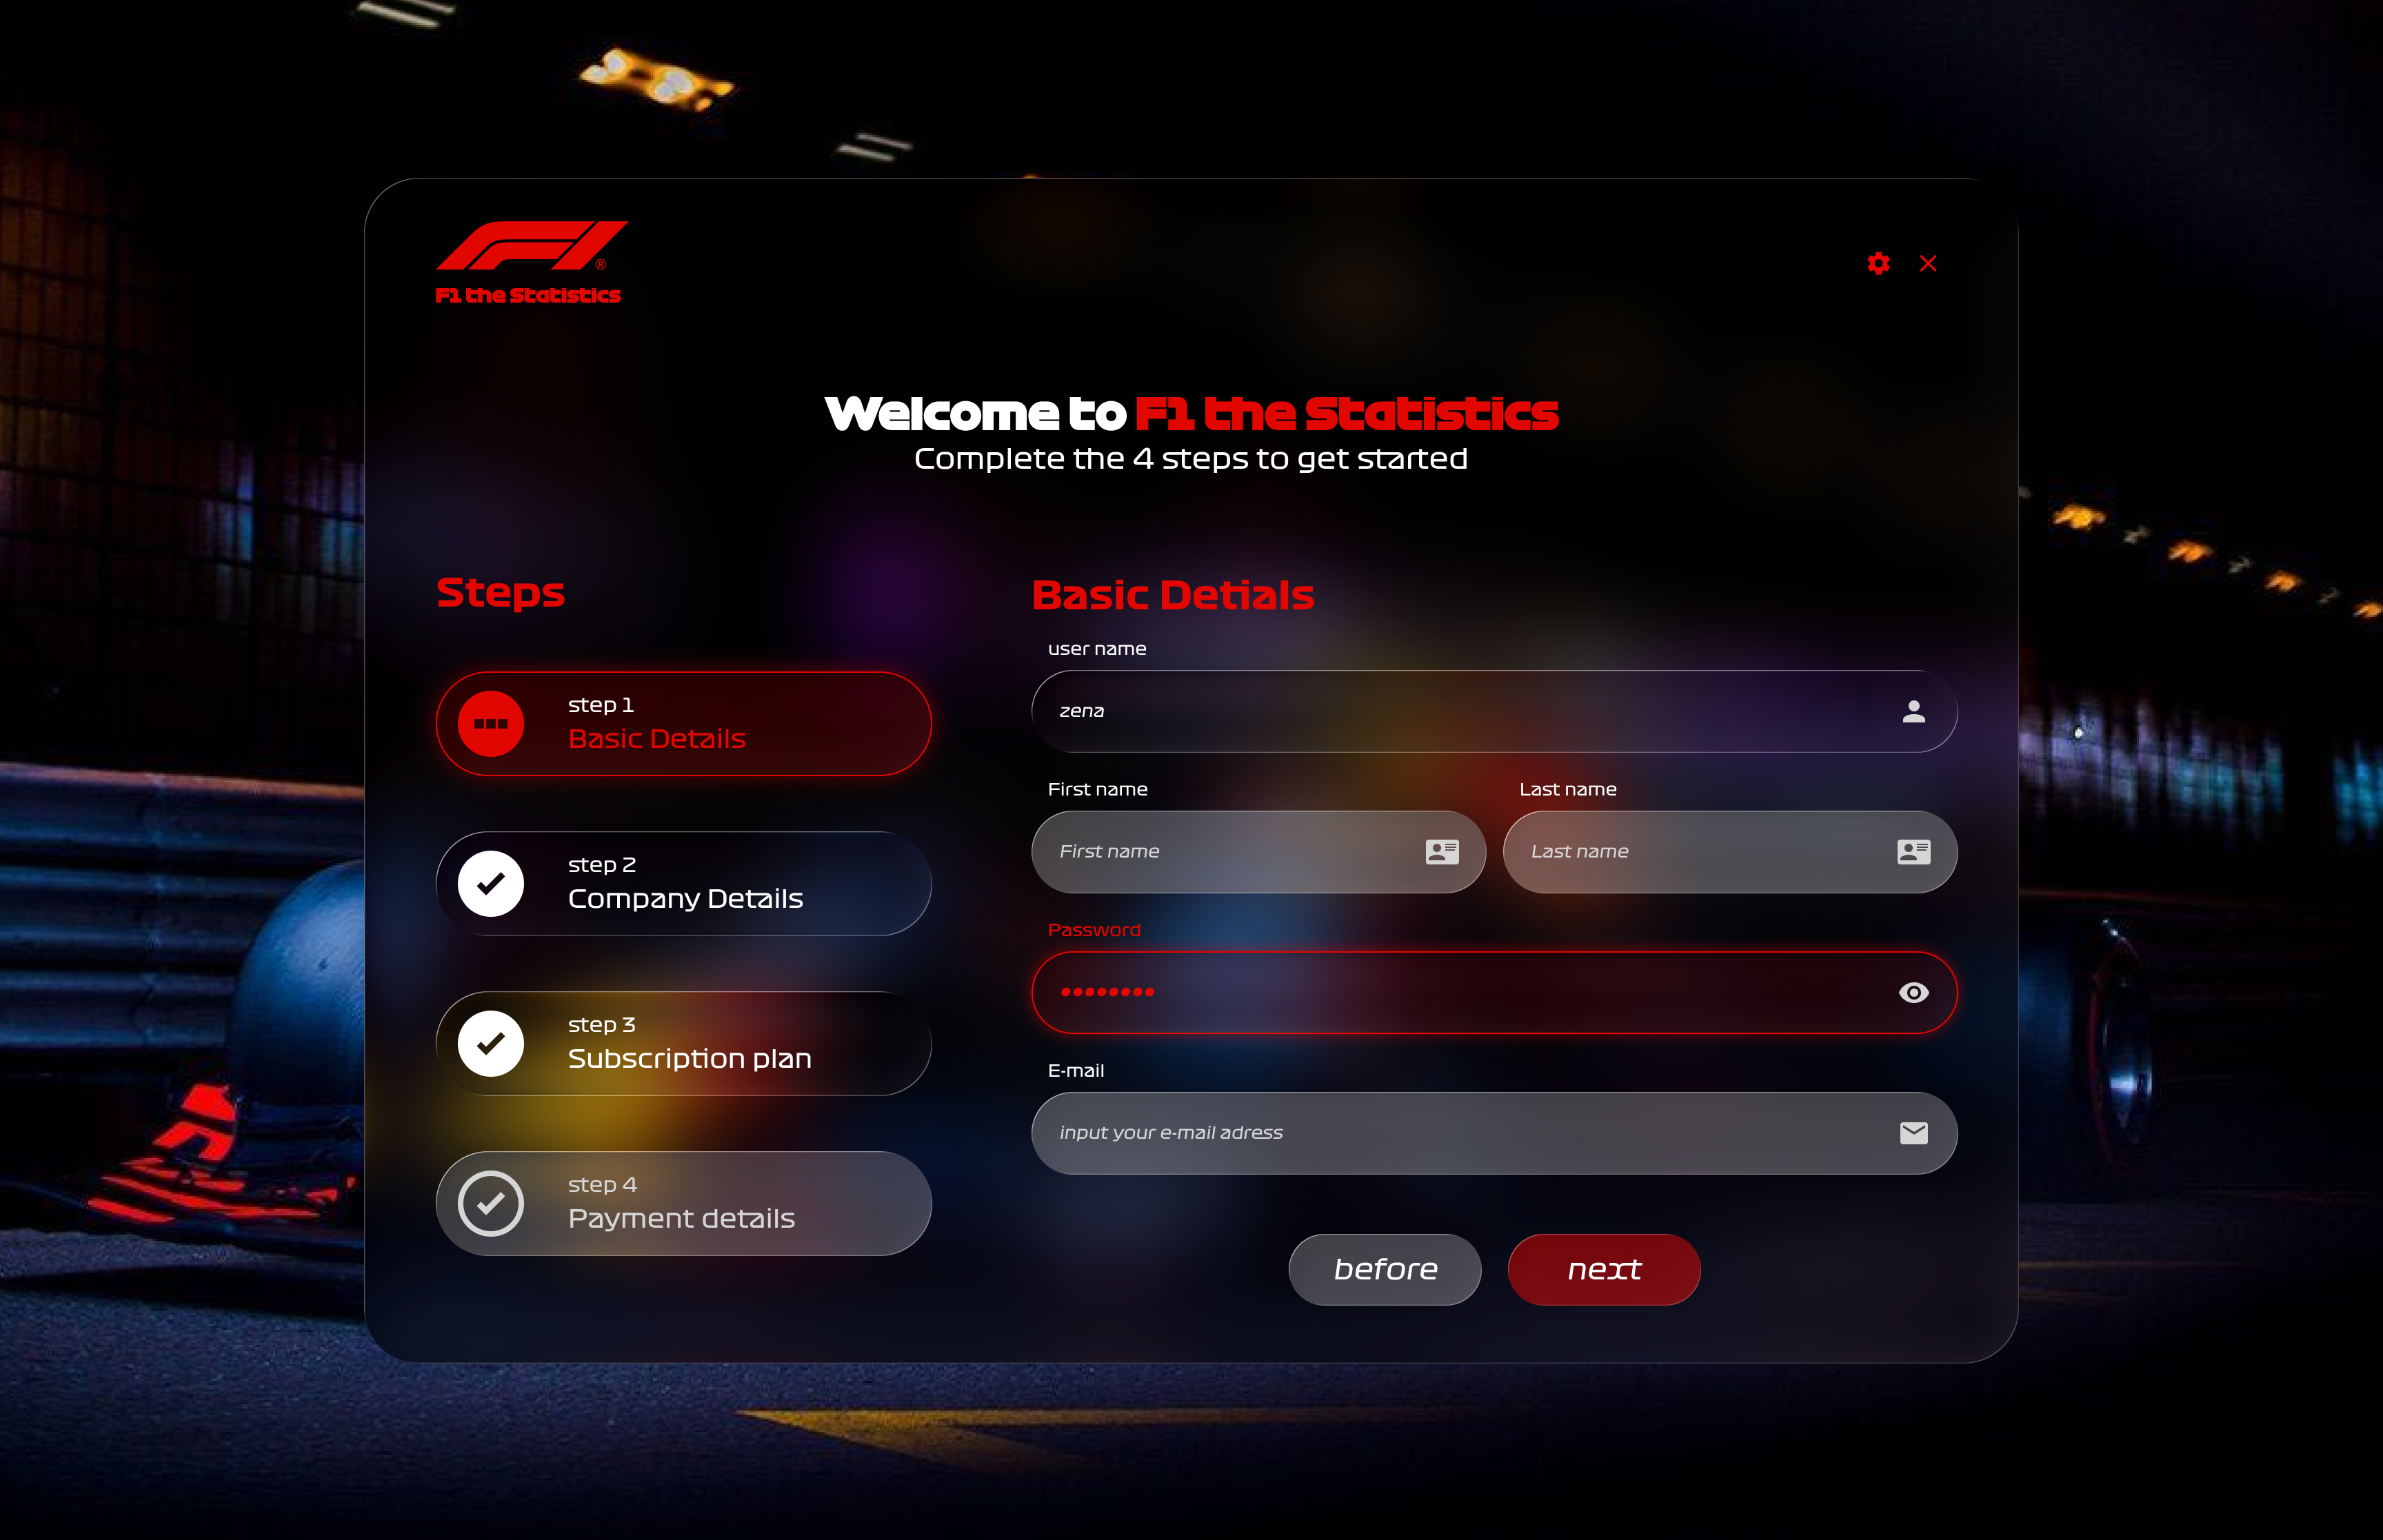The width and height of the screenshot is (2383, 1540).
Task: Open settings via the red gear icon
Action: pyautogui.click(x=1878, y=263)
